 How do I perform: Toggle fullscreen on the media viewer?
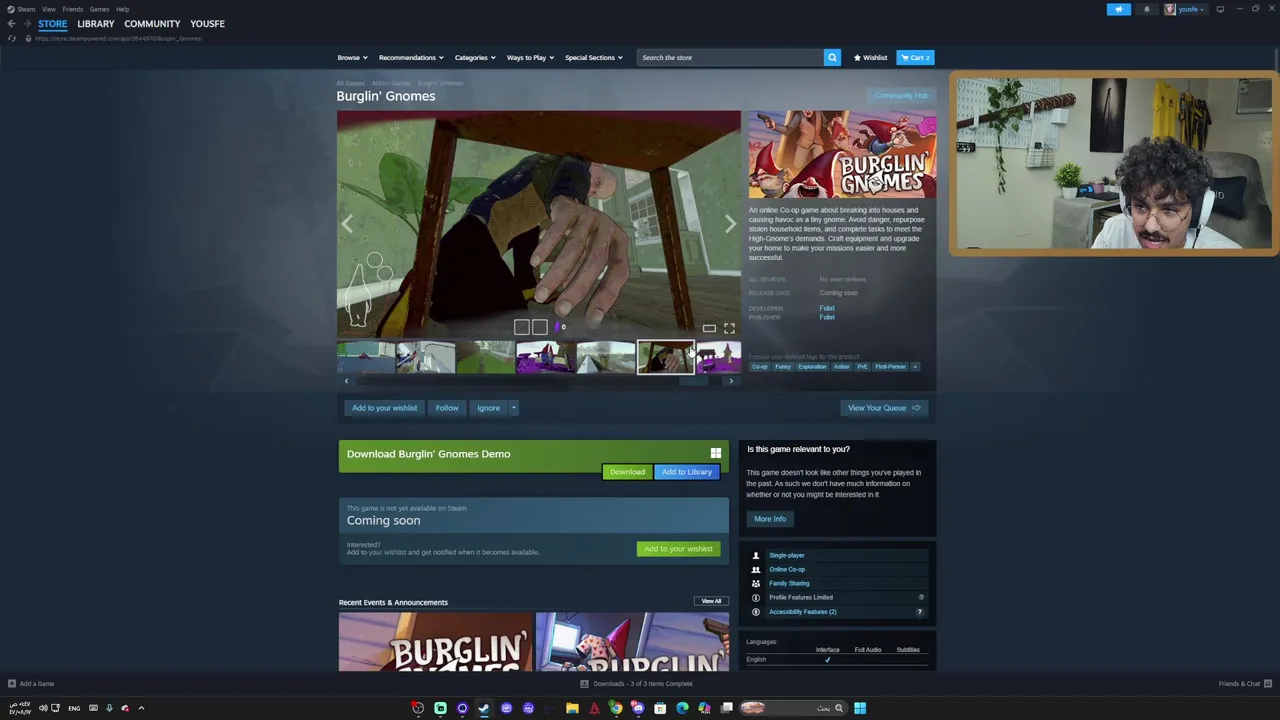point(729,328)
